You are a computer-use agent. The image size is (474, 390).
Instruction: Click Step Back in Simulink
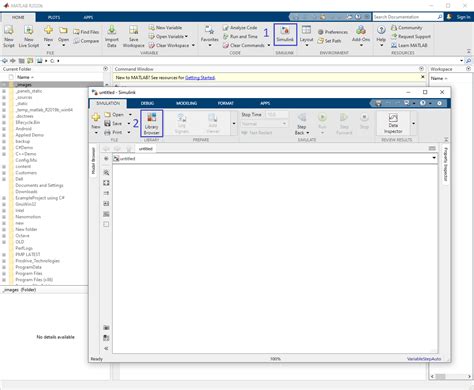point(302,123)
